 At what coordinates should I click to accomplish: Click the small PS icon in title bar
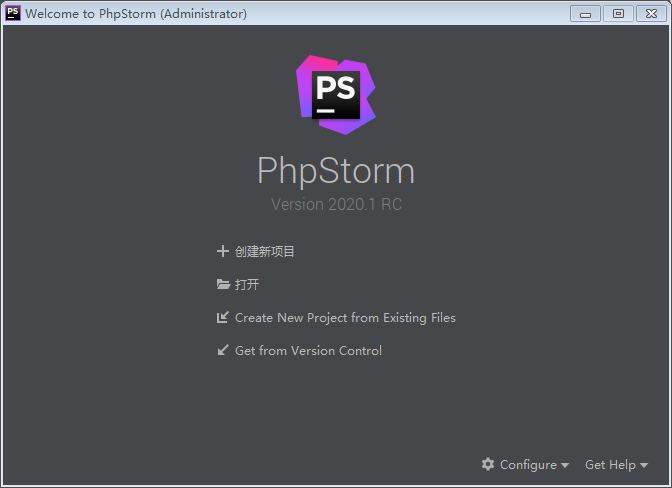pyautogui.click(x=13, y=13)
